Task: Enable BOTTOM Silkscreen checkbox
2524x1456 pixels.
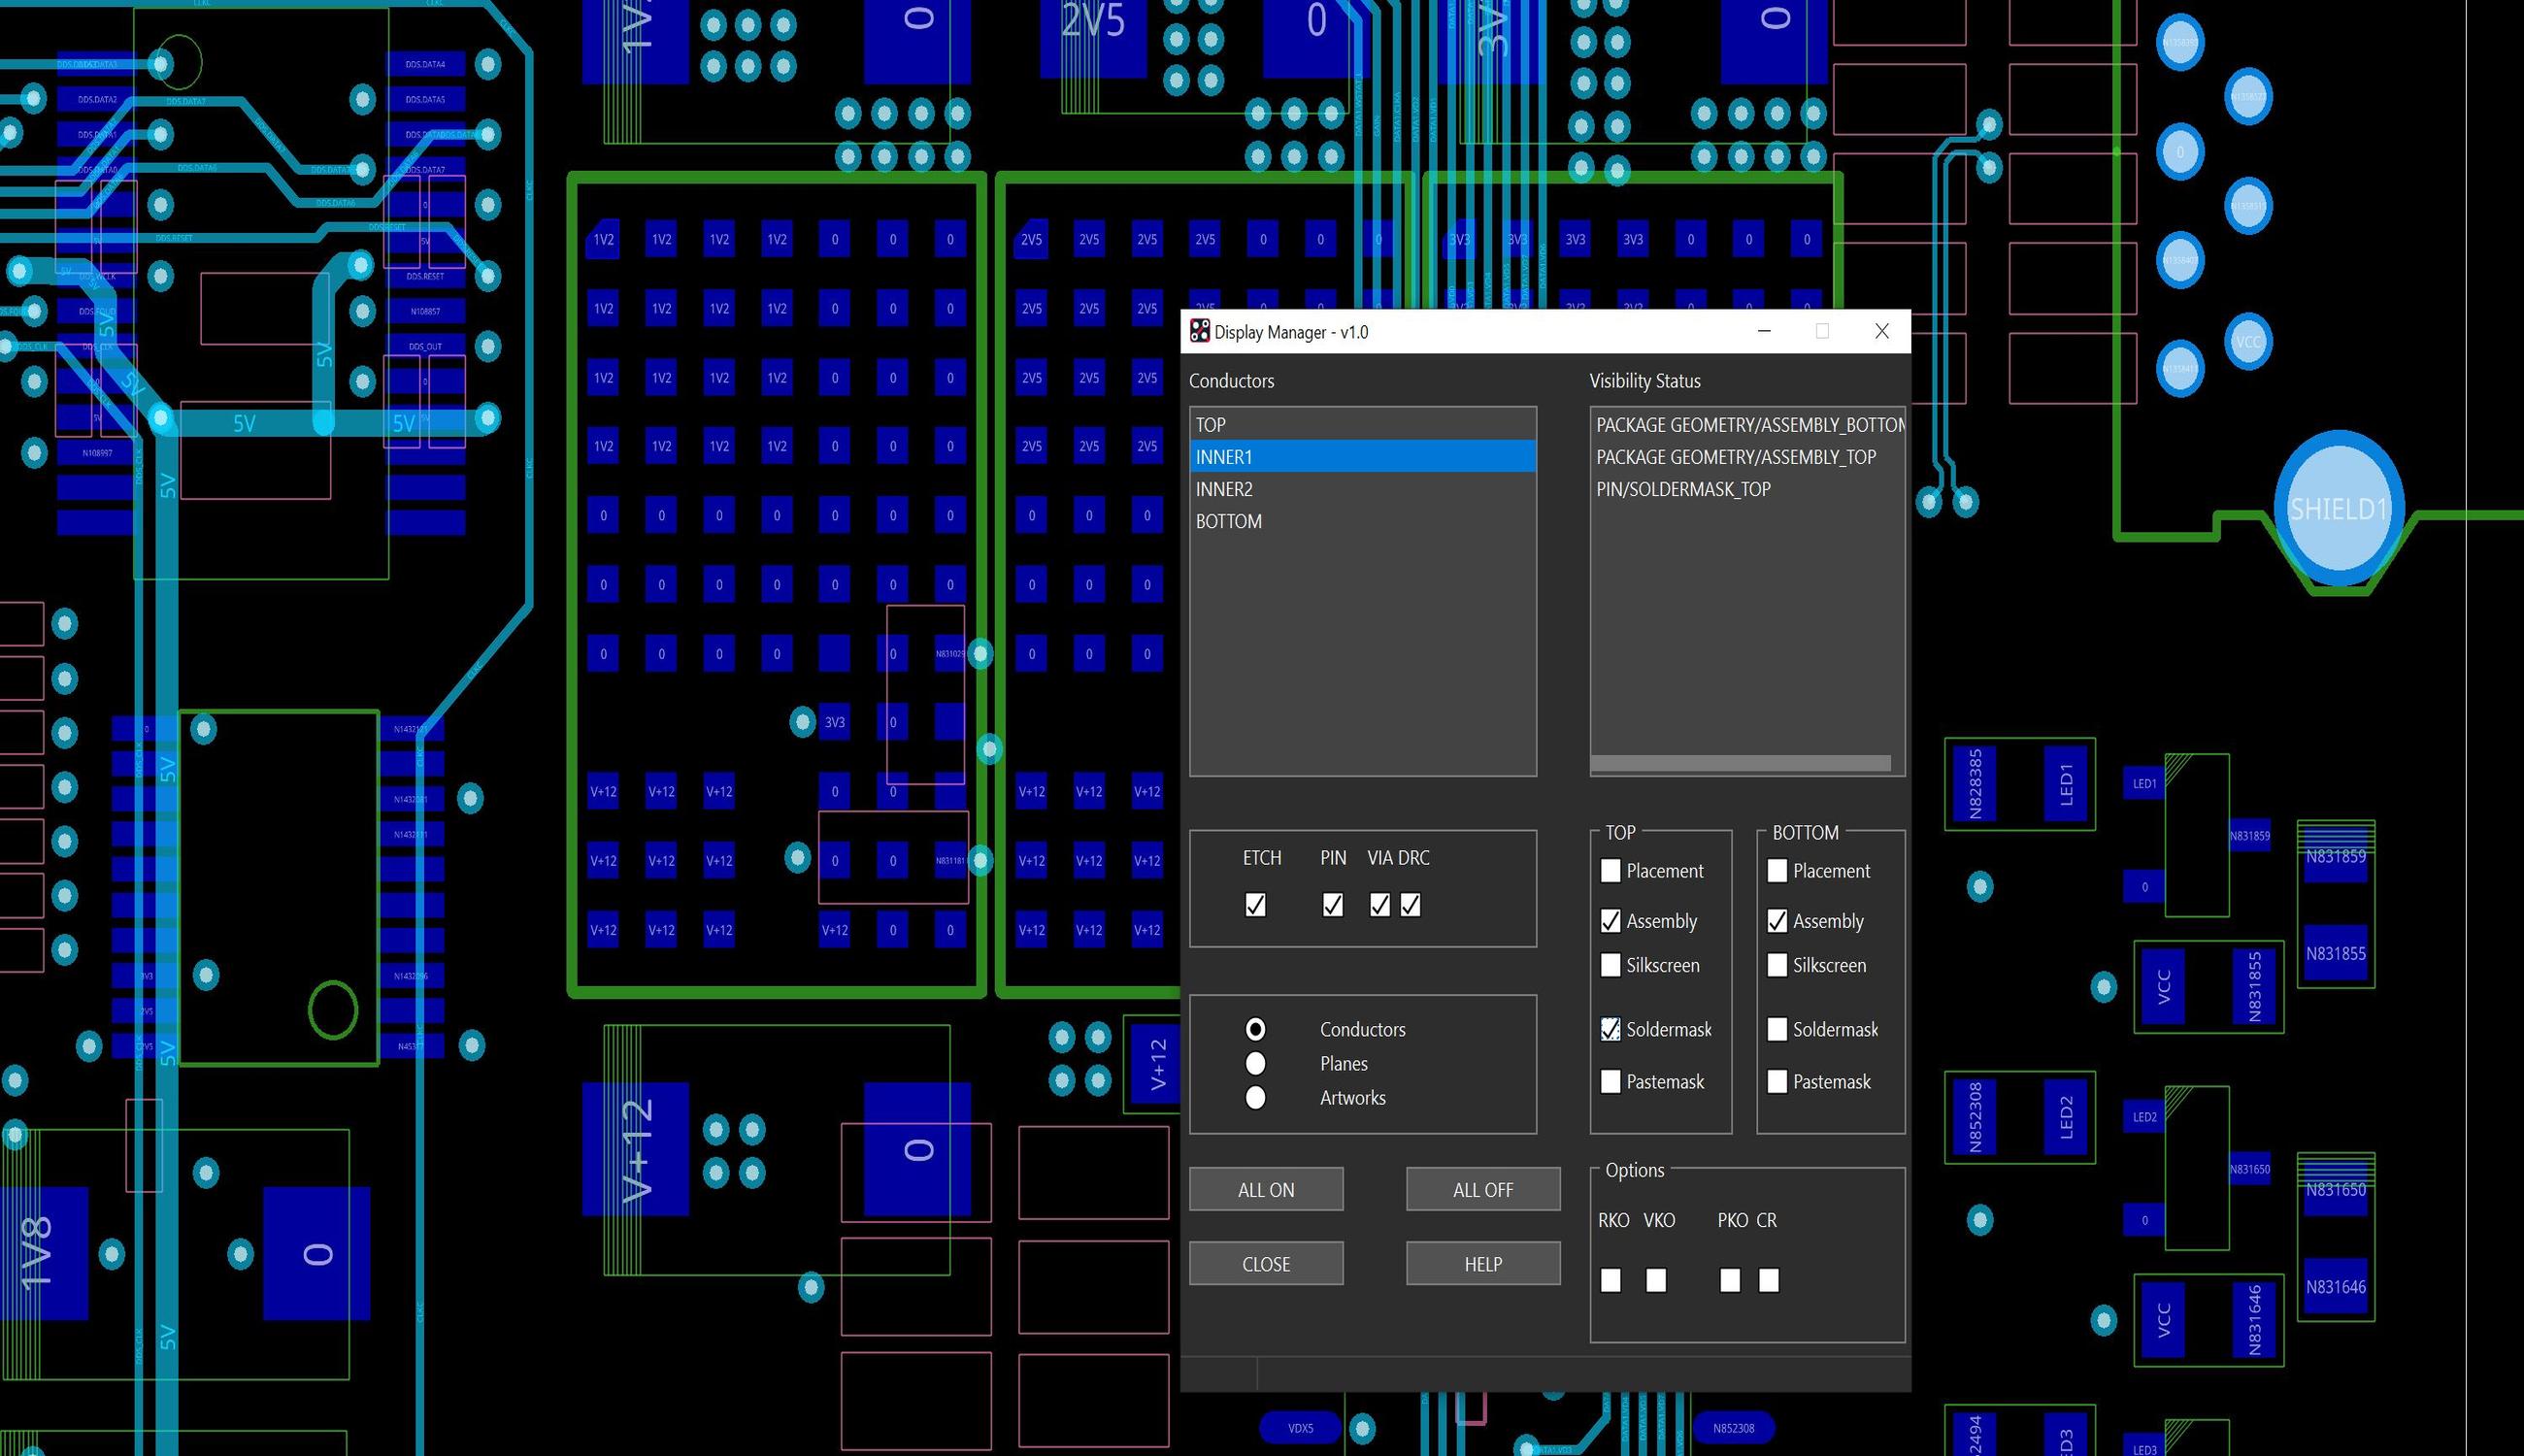Action: (1777, 965)
